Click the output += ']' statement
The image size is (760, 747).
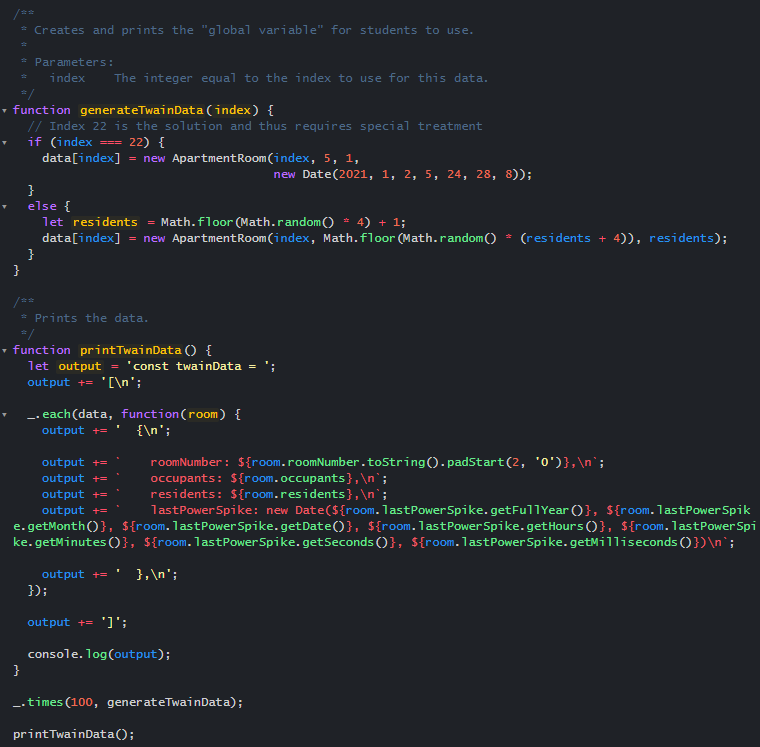tap(77, 622)
